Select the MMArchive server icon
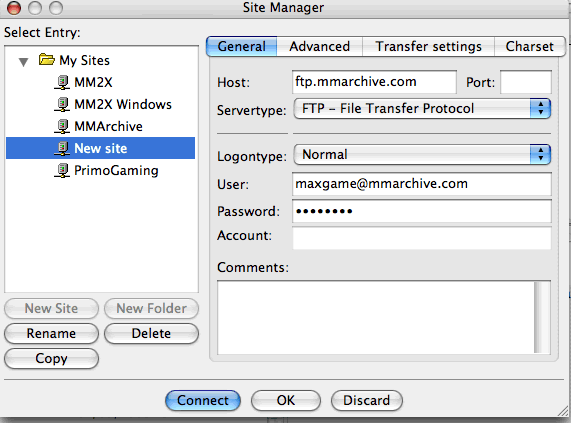 [x=62, y=126]
